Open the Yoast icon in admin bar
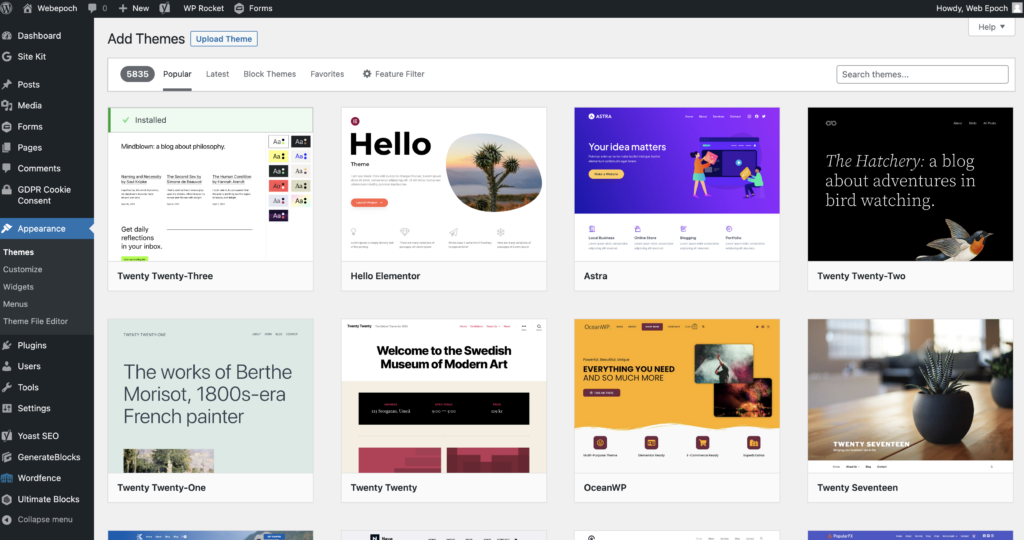 point(165,8)
